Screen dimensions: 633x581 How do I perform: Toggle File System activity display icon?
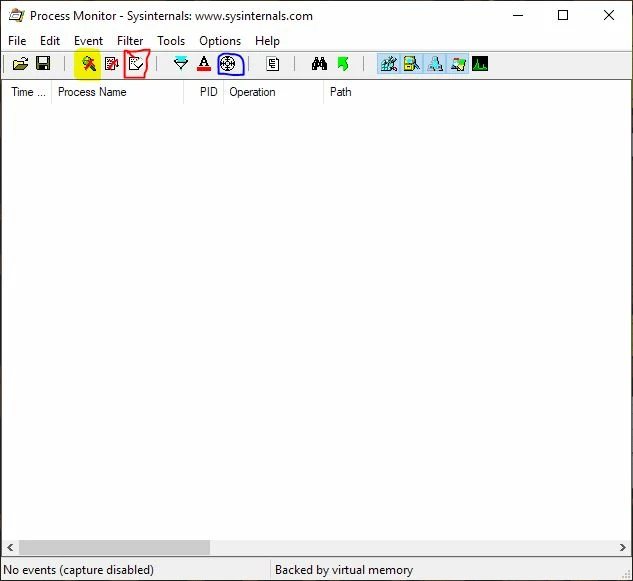412,64
